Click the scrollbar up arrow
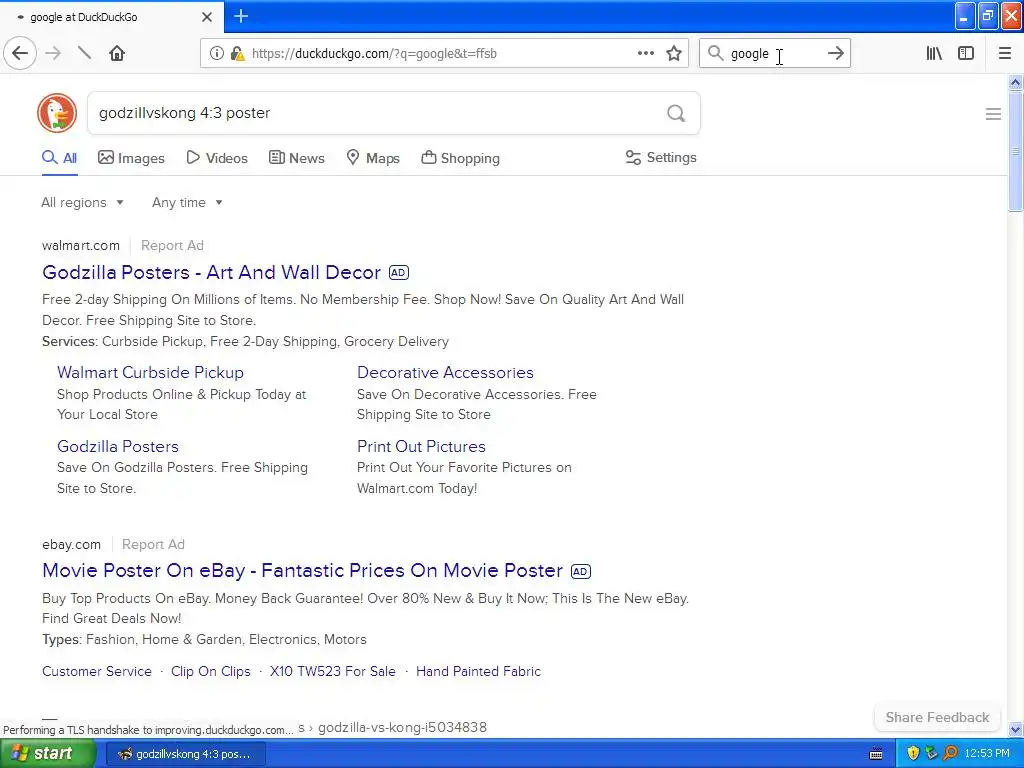This screenshot has height=768, width=1024. pos(1015,82)
